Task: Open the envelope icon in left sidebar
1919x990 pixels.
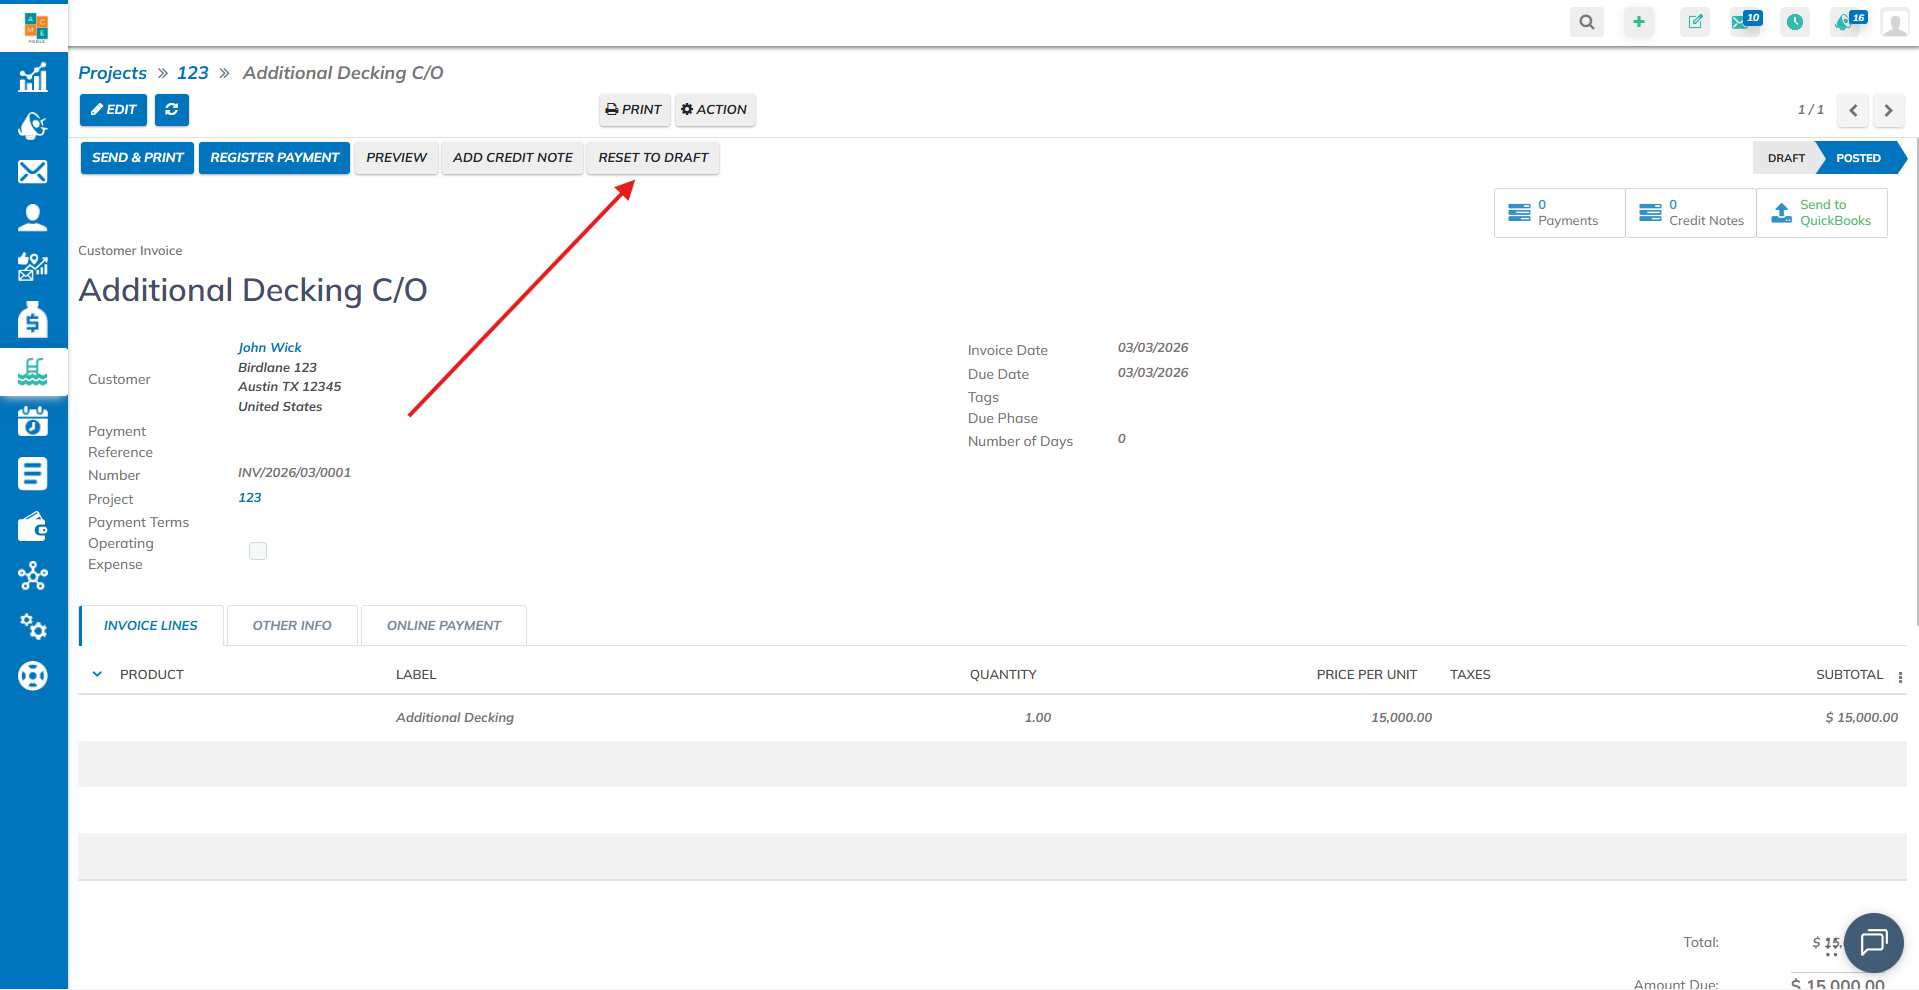Action: click(33, 172)
